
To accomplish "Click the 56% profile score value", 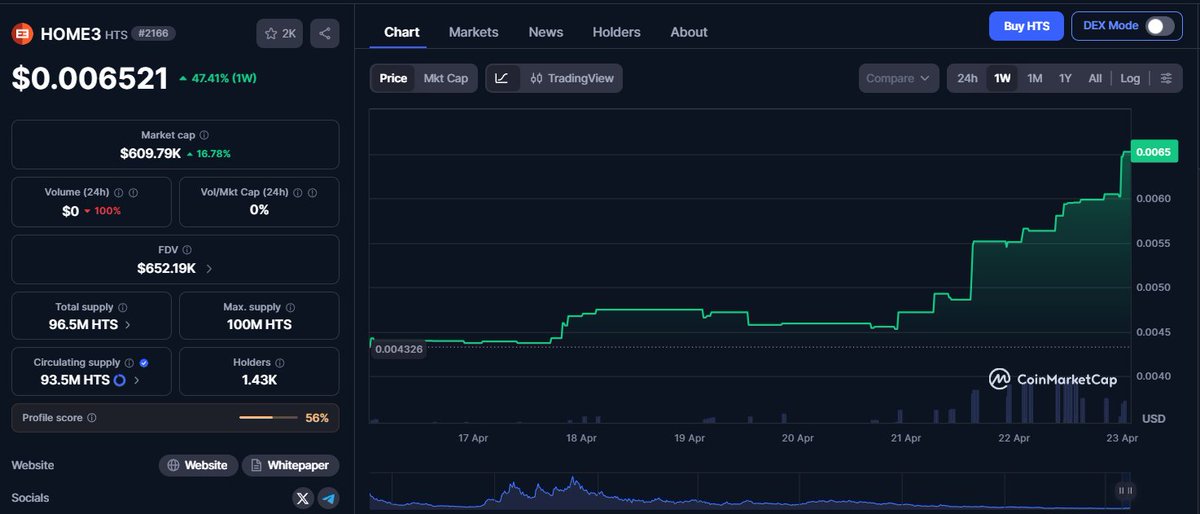I will point(317,418).
